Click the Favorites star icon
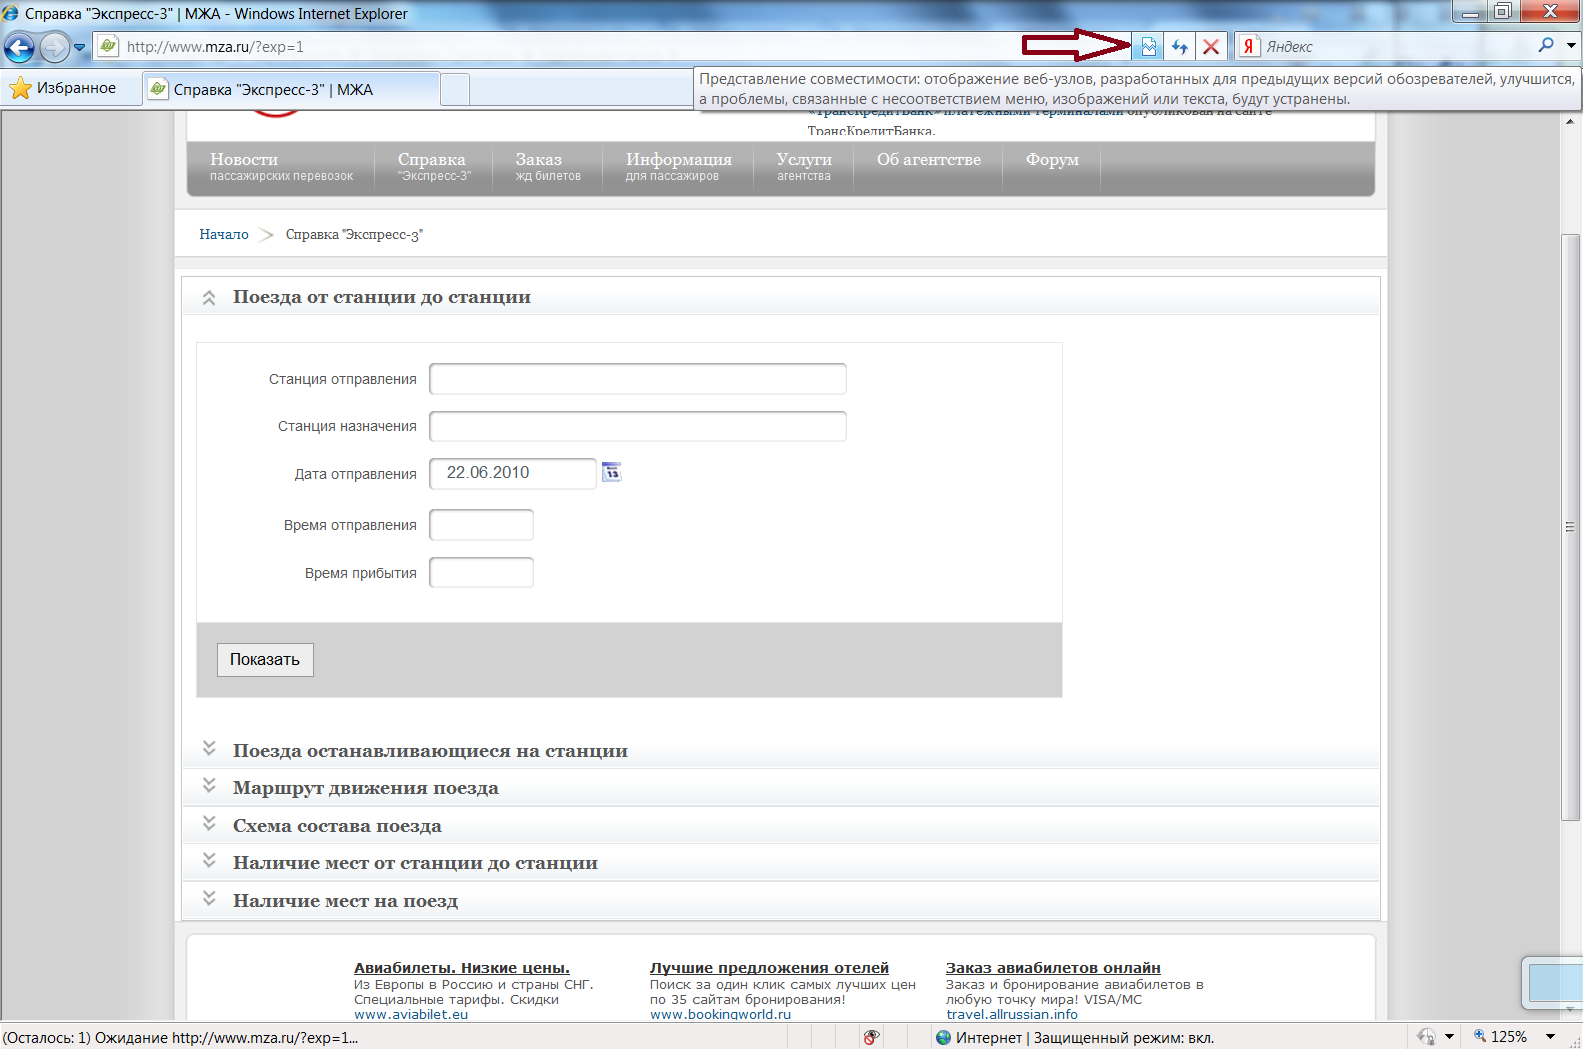The height and width of the screenshot is (1050, 1583). pyautogui.click(x=20, y=89)
